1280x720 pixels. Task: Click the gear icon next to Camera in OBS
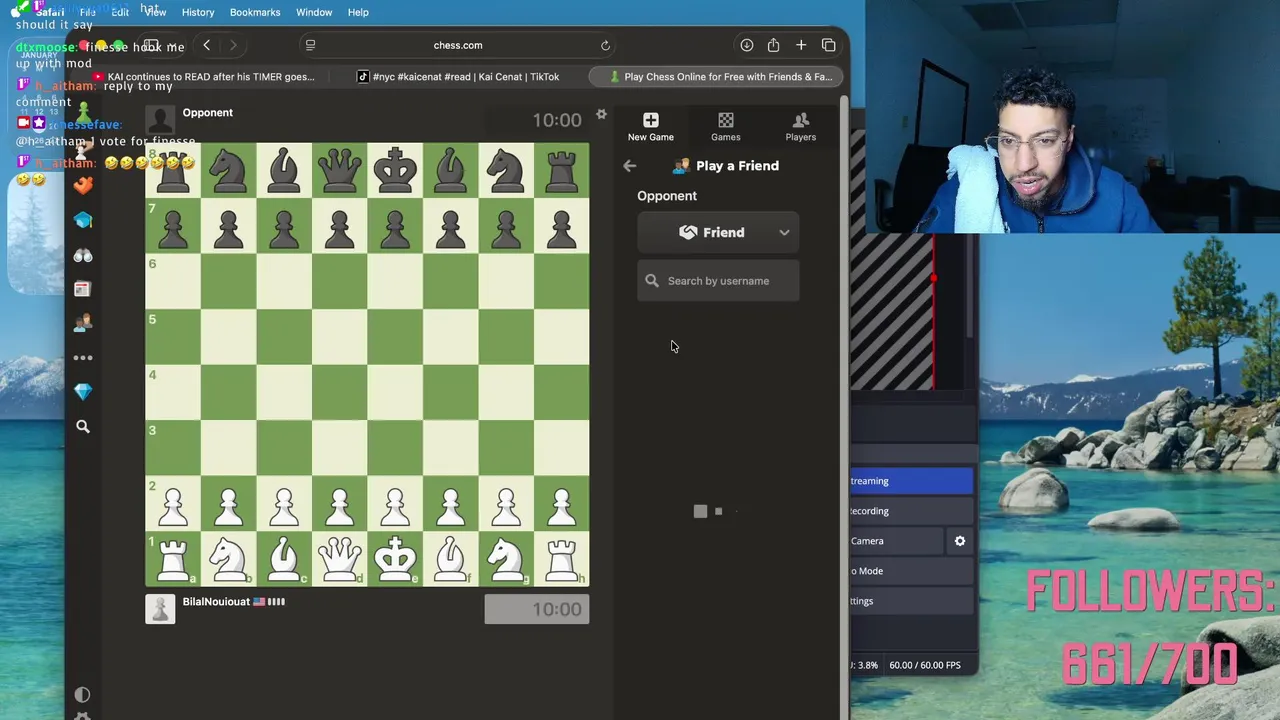click(x=960, y=541)
